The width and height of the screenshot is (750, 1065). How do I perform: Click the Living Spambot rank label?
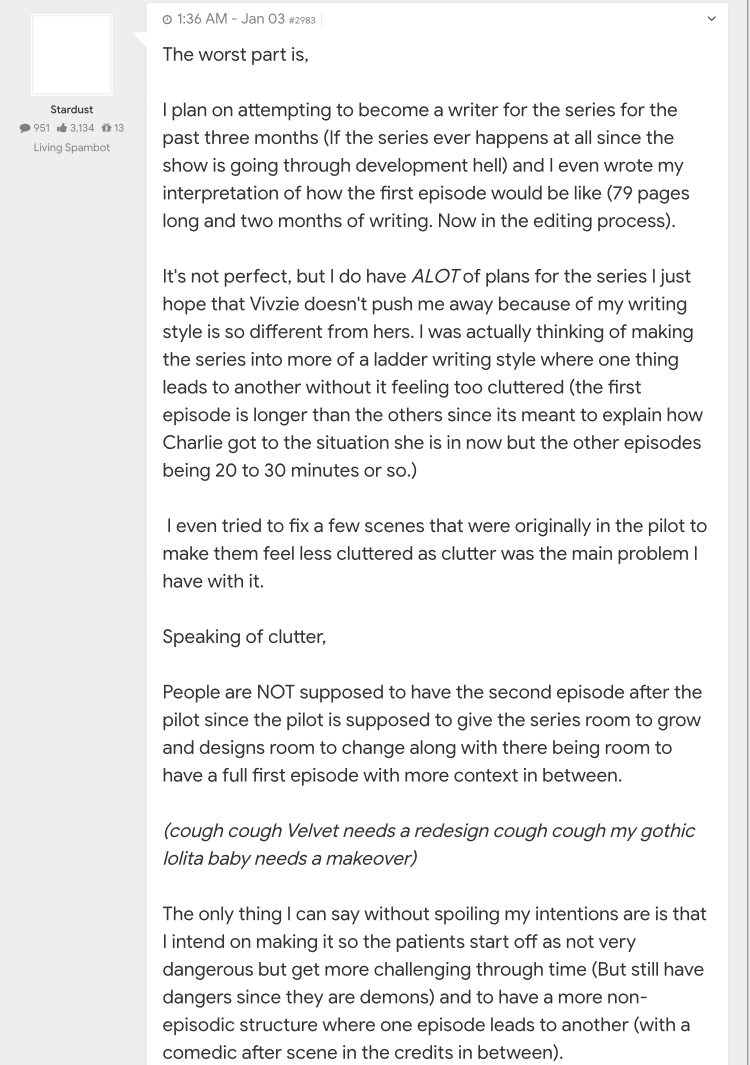[x=71, y=147]
